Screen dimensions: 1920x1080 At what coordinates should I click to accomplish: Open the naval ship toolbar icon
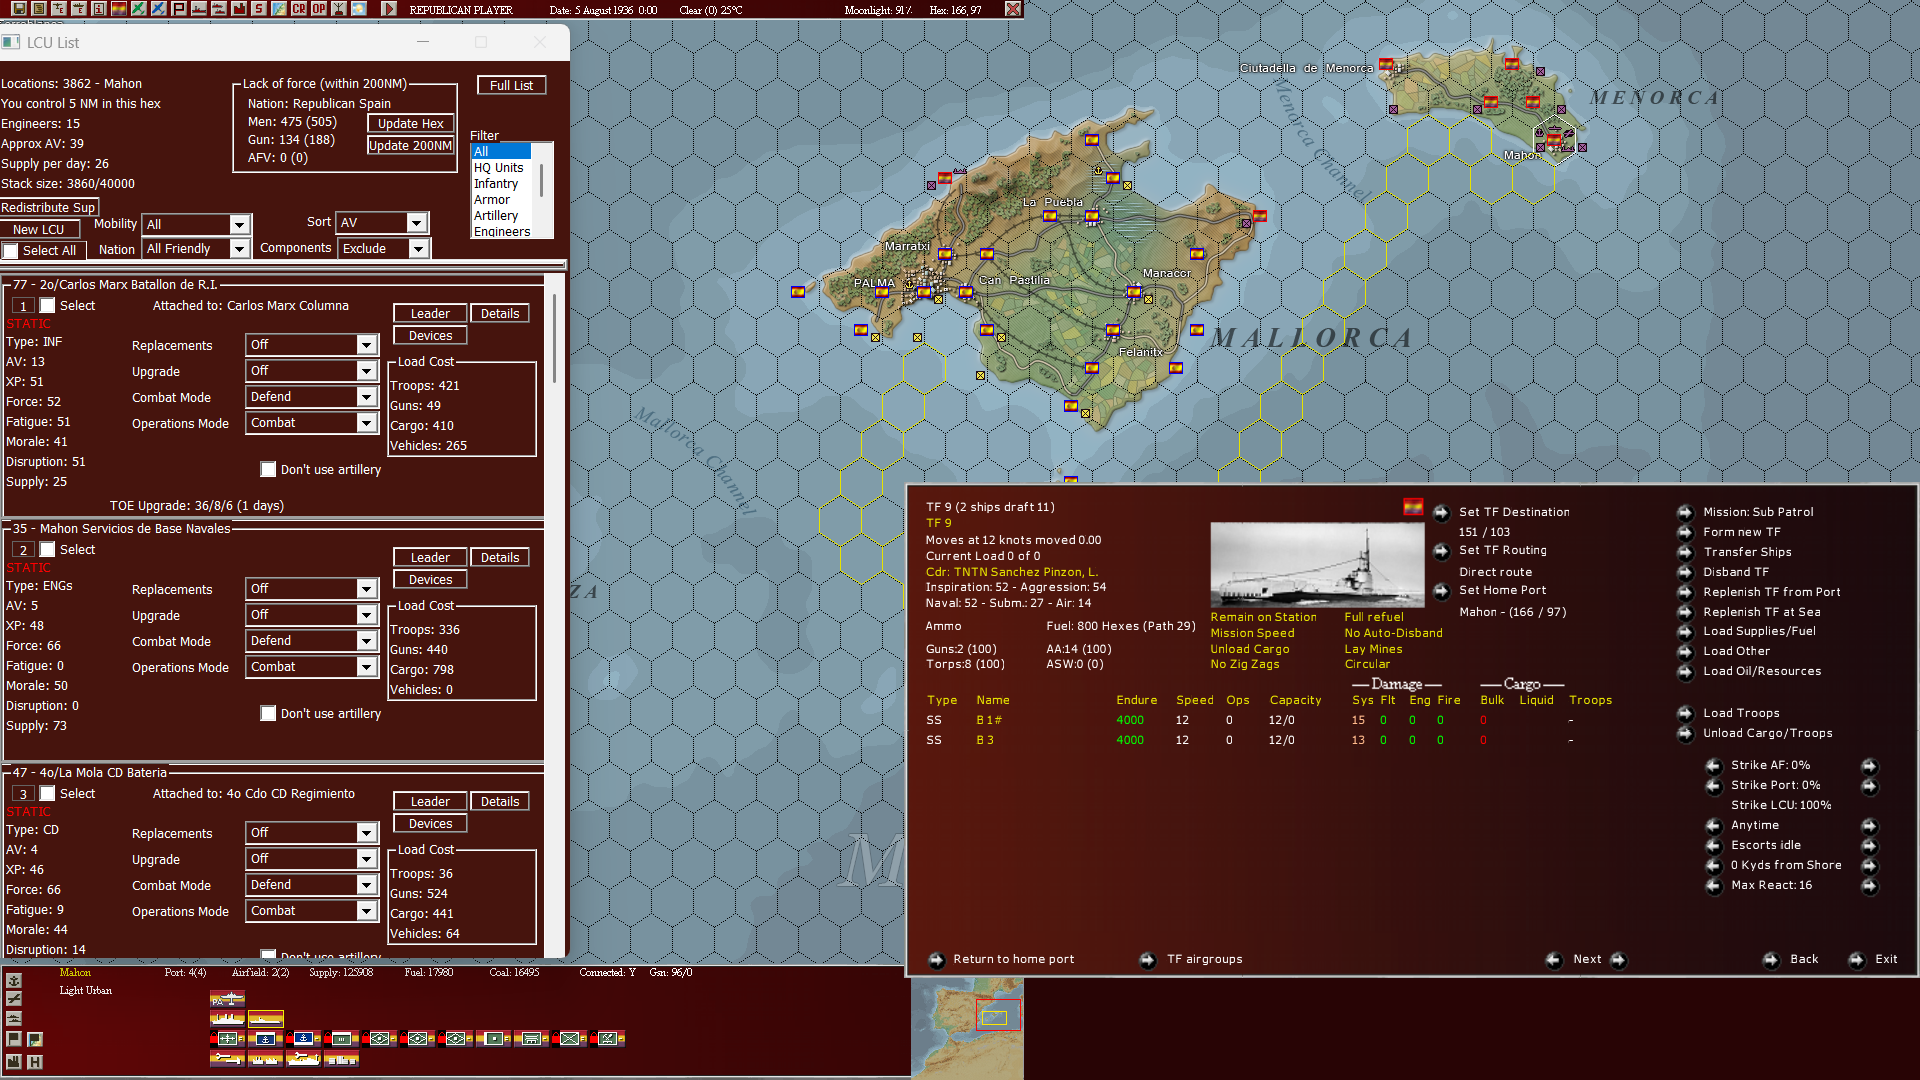pos(197,9)
